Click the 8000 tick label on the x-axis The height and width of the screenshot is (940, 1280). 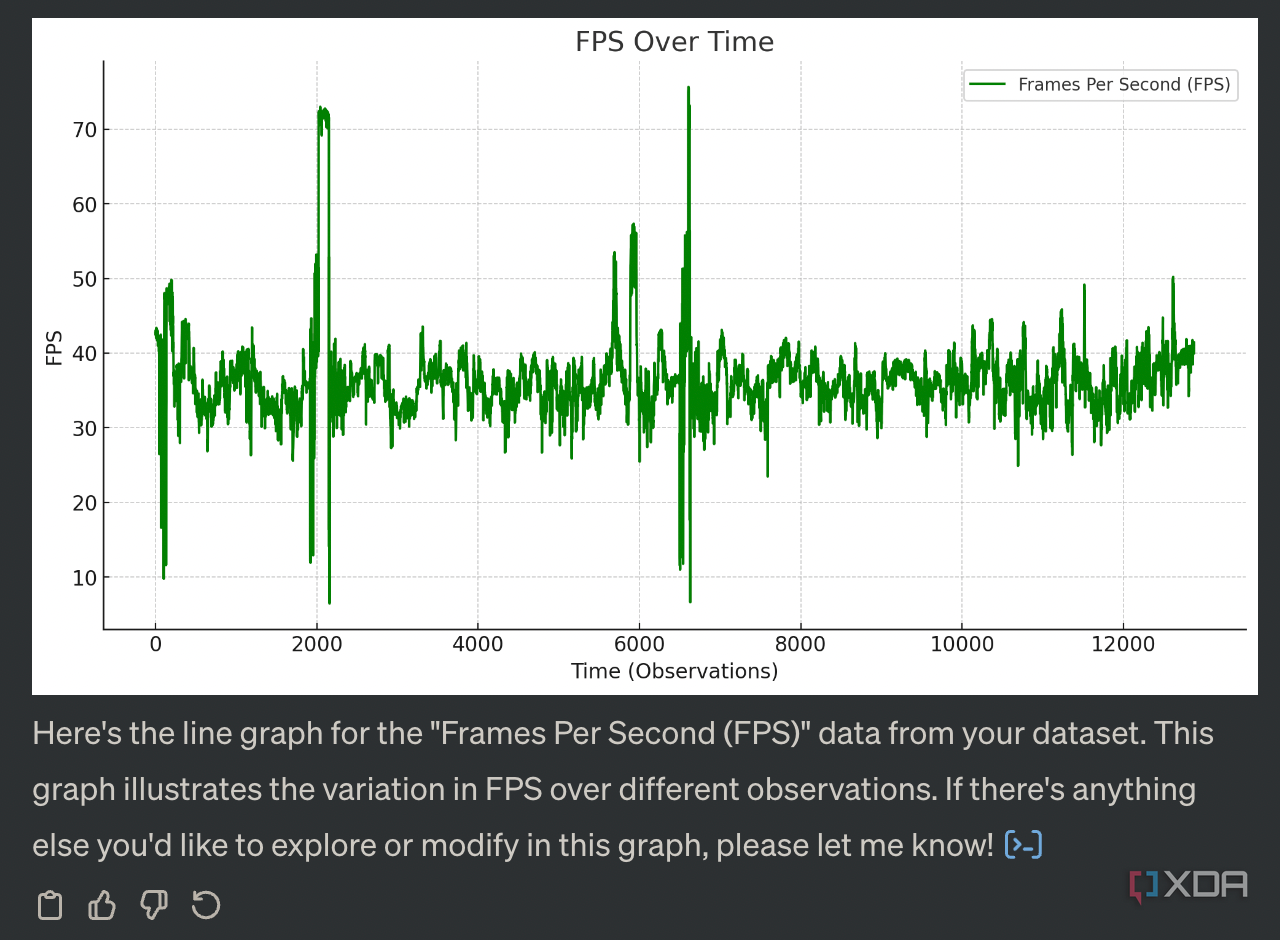coord(800,645)
